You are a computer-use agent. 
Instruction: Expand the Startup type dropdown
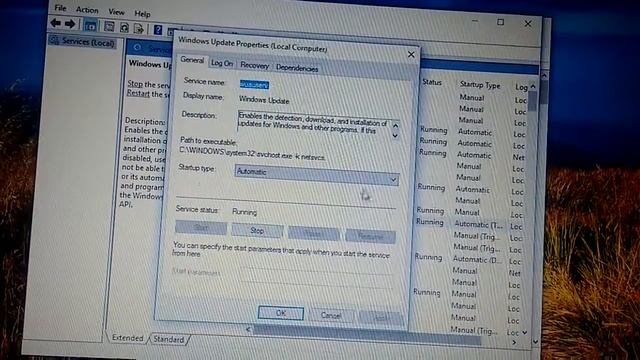[317, 175]
